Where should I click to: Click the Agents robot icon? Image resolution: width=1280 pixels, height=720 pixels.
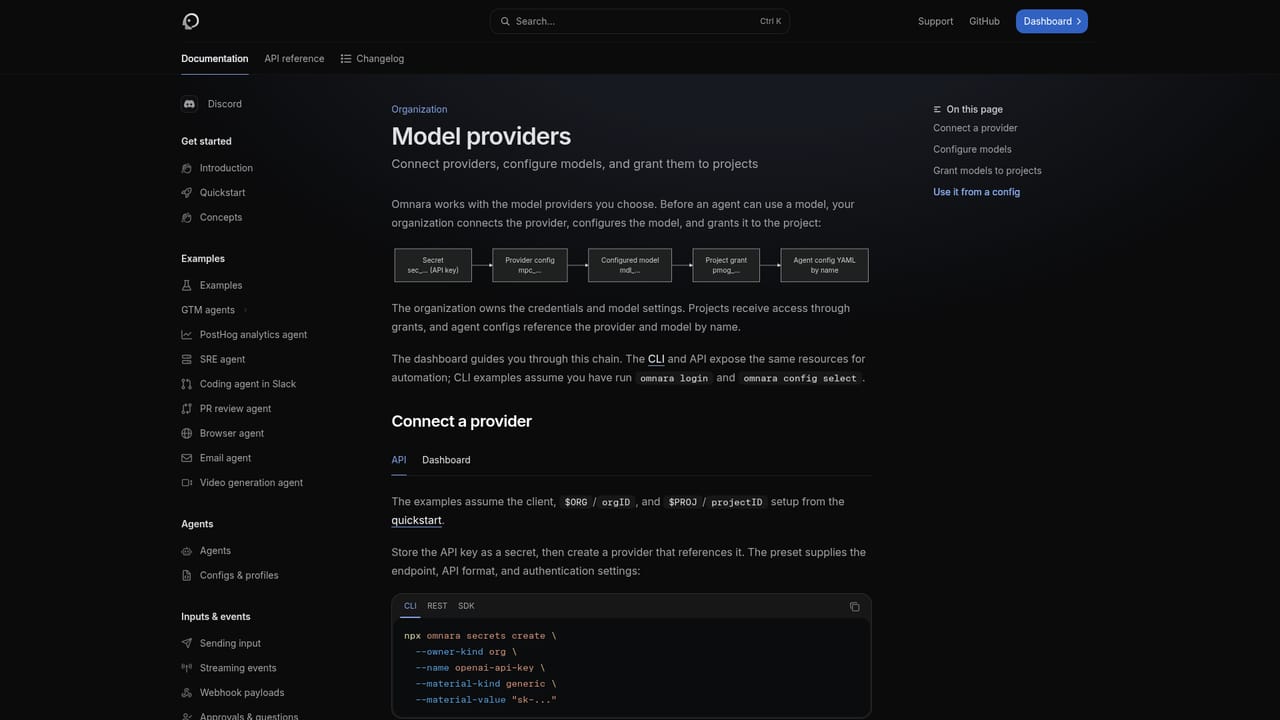tap(187, 551)
